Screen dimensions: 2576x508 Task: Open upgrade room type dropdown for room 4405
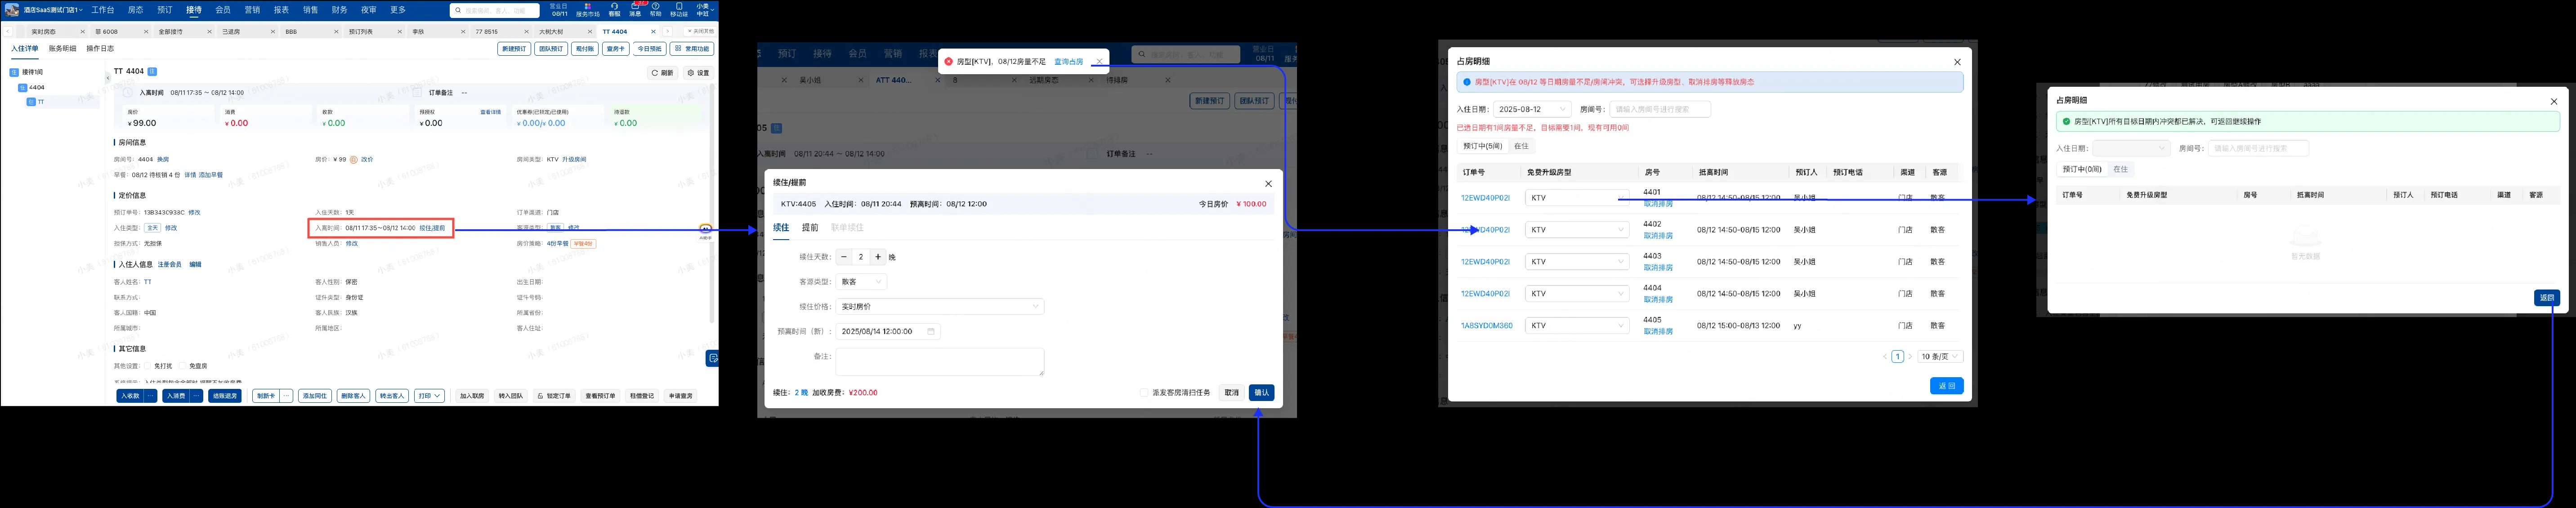point(1577,326)
